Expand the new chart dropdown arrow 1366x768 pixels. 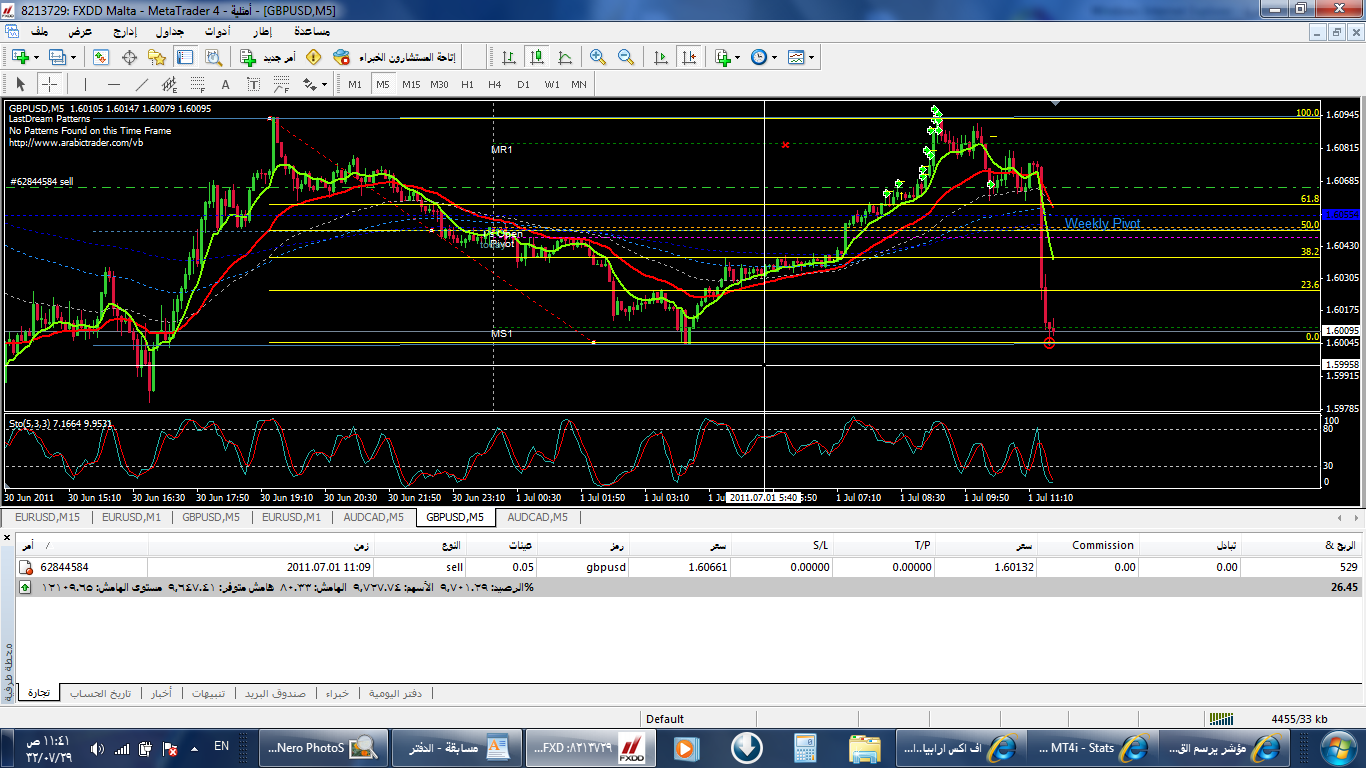pyautogui.click(x=36, y=57)
